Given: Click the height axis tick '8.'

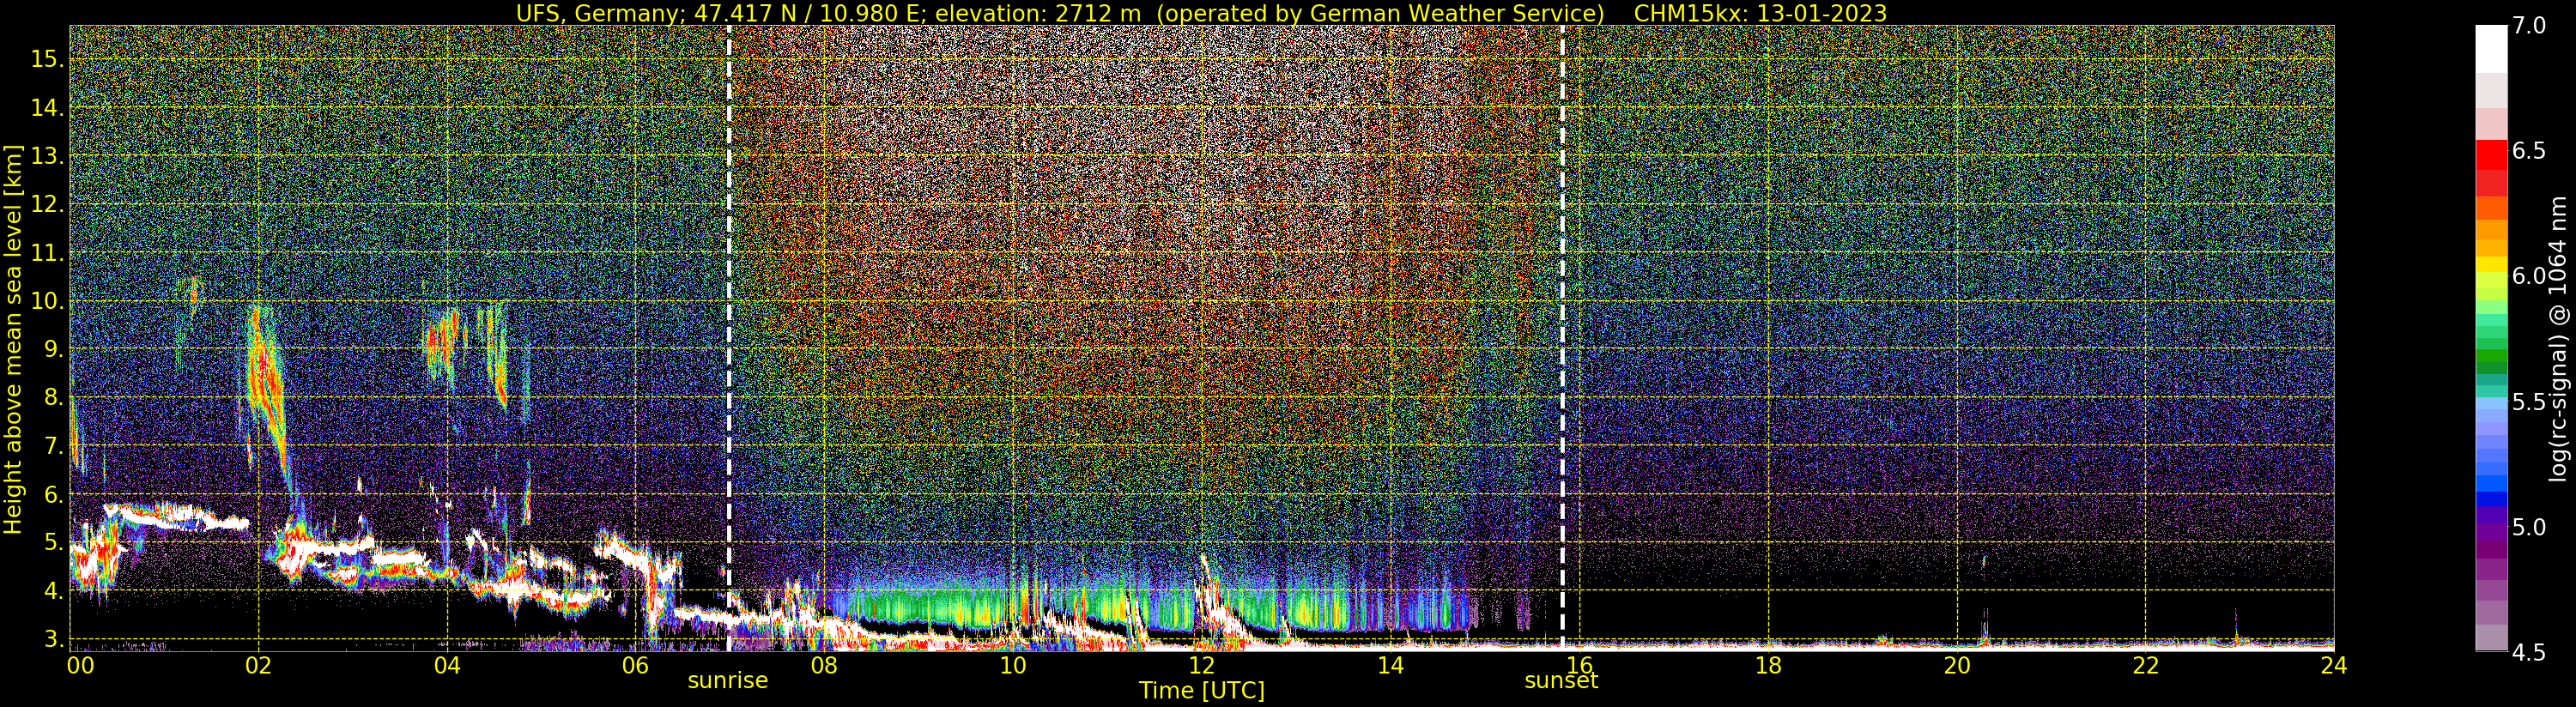Looking at the screenshot, I should click(53, 398).
